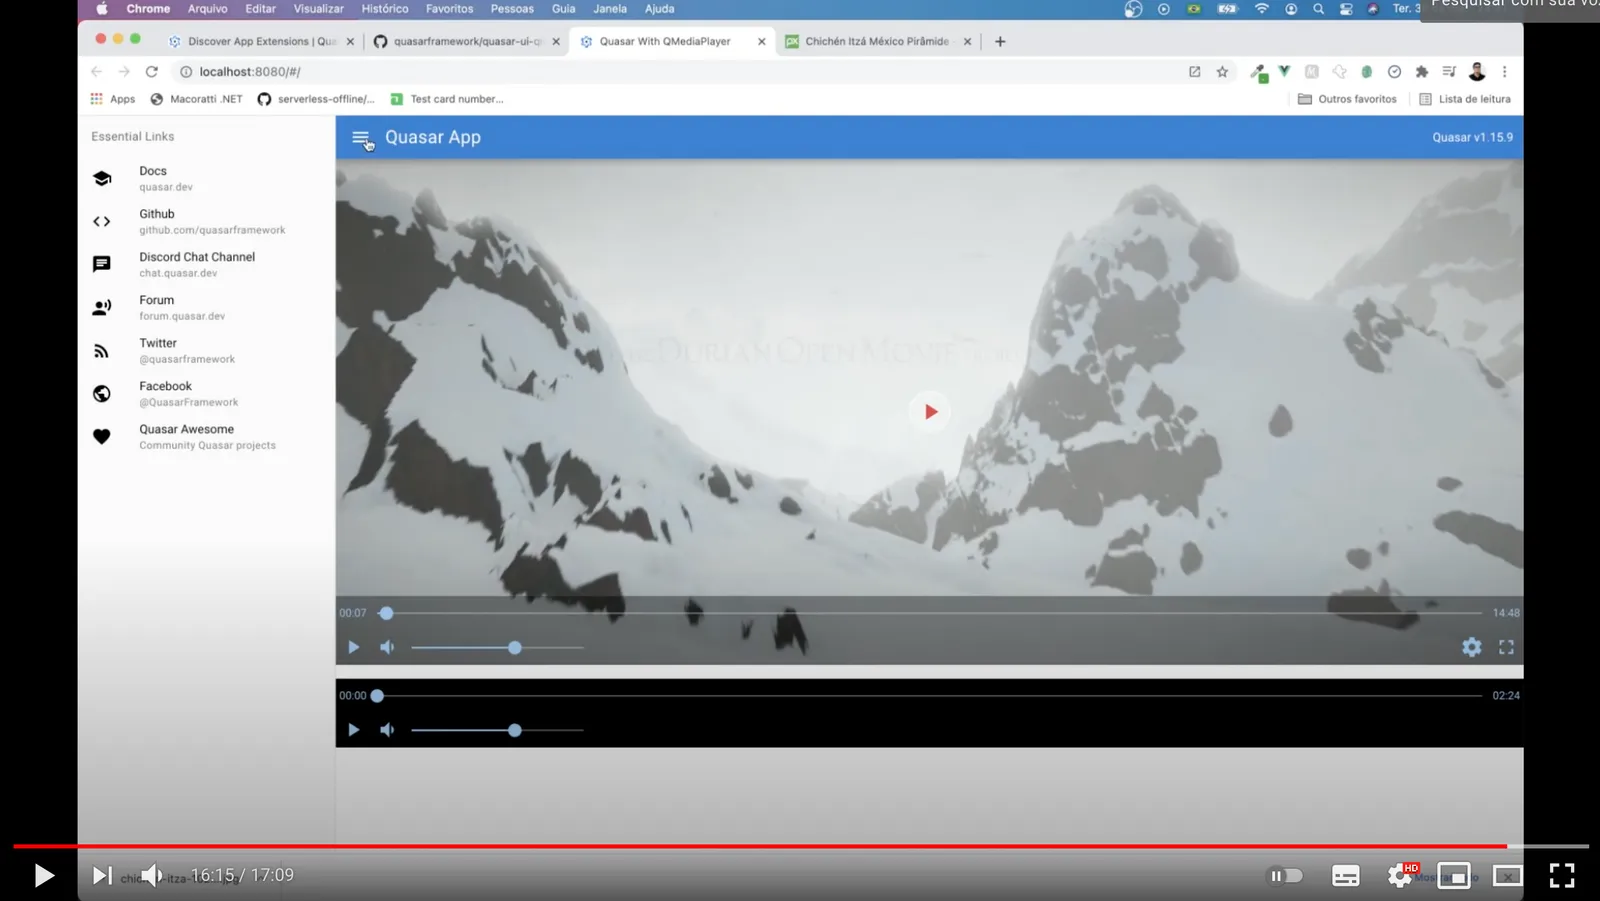Switch to Chichén Itzá México Pirâmide tab
Viewport: 1600px width, 901px height.
[877, 41]
